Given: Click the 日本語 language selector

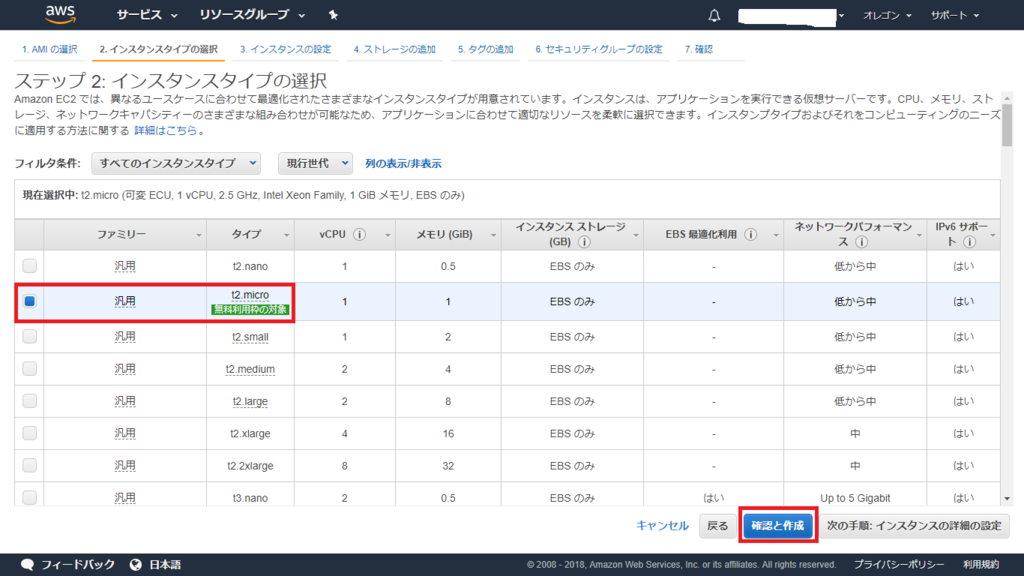Looking at the screenshot, I should pyautogui.click(x=165, y=564).
